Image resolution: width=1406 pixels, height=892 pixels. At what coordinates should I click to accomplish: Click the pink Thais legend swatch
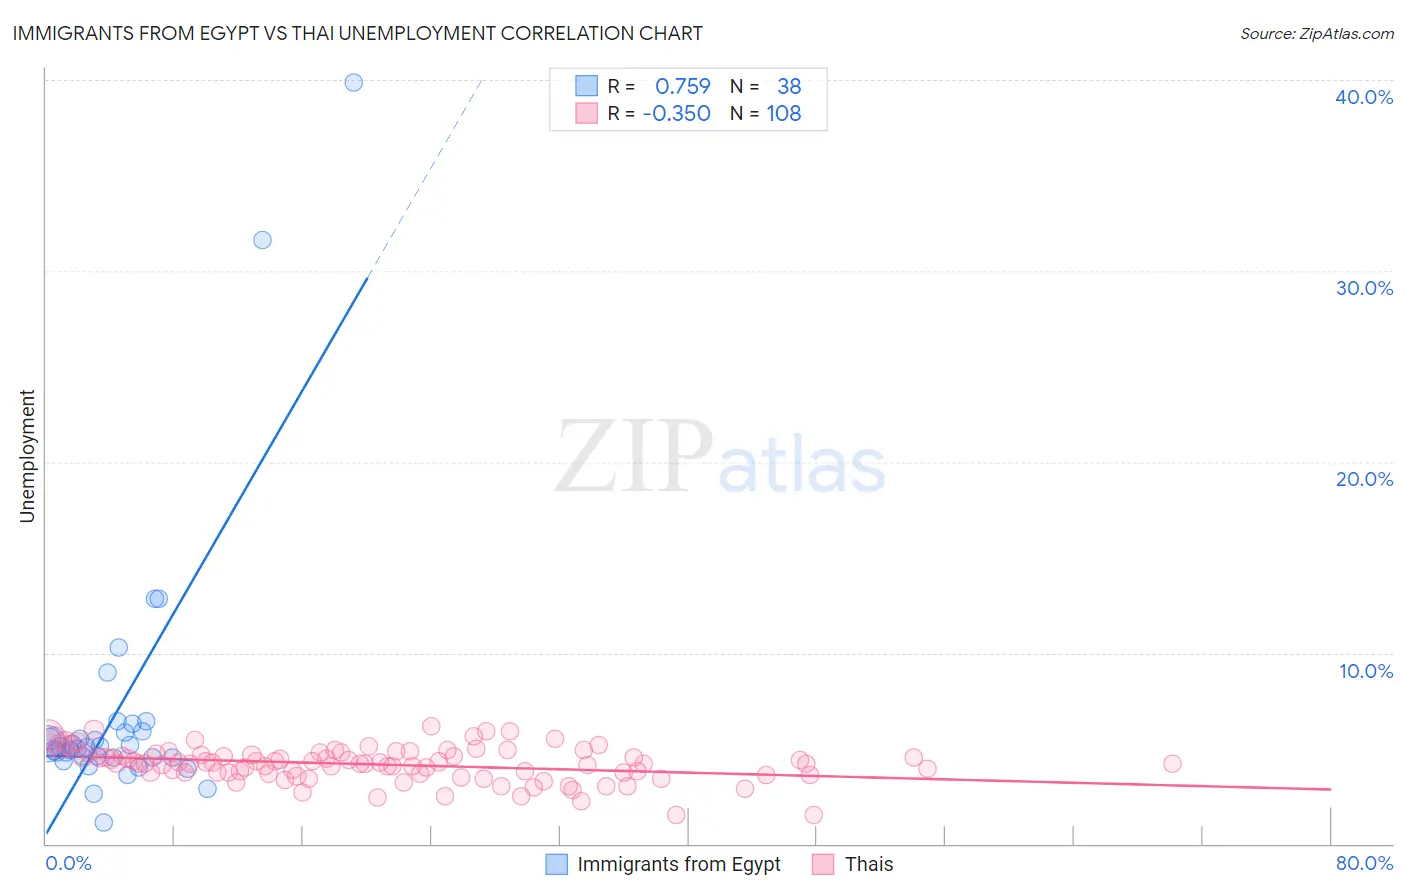tap(823, 864)
